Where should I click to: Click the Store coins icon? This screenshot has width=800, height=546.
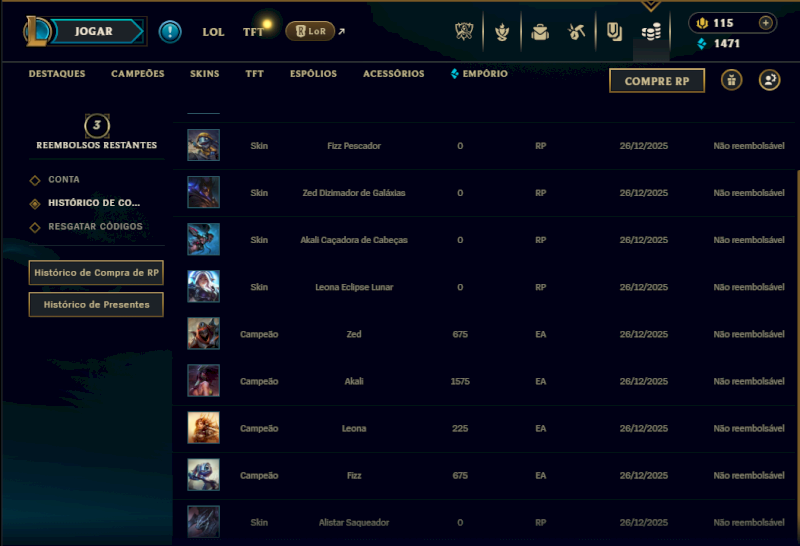(x=651, y=32)
